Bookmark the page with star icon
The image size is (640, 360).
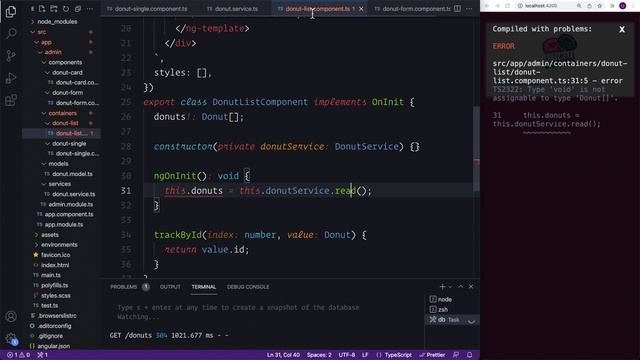[600, 6]
